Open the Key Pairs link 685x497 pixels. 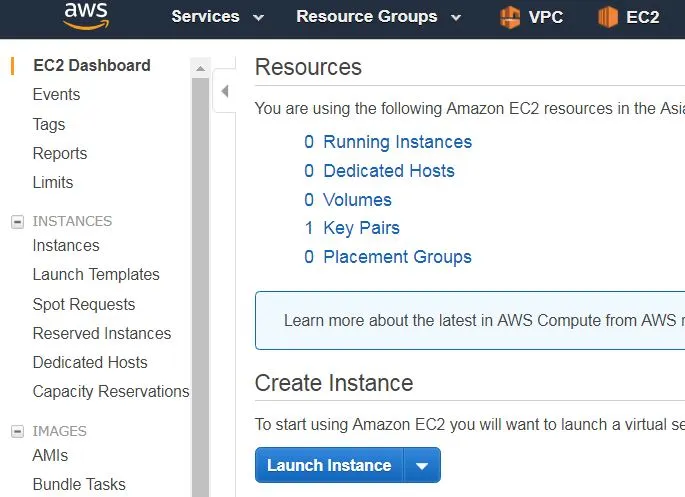click(x=361, y=228)
